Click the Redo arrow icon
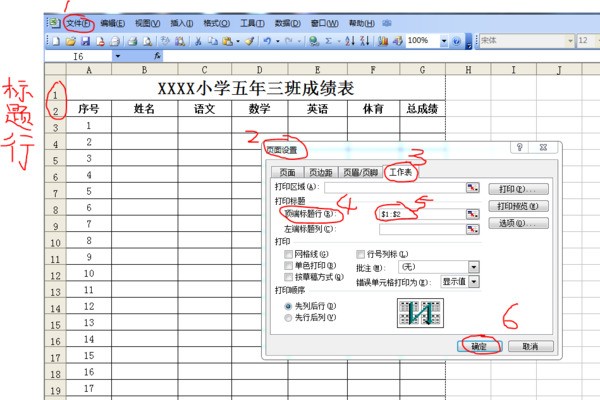The width and height of the screenshot is (600, 400). coord(289,41)
